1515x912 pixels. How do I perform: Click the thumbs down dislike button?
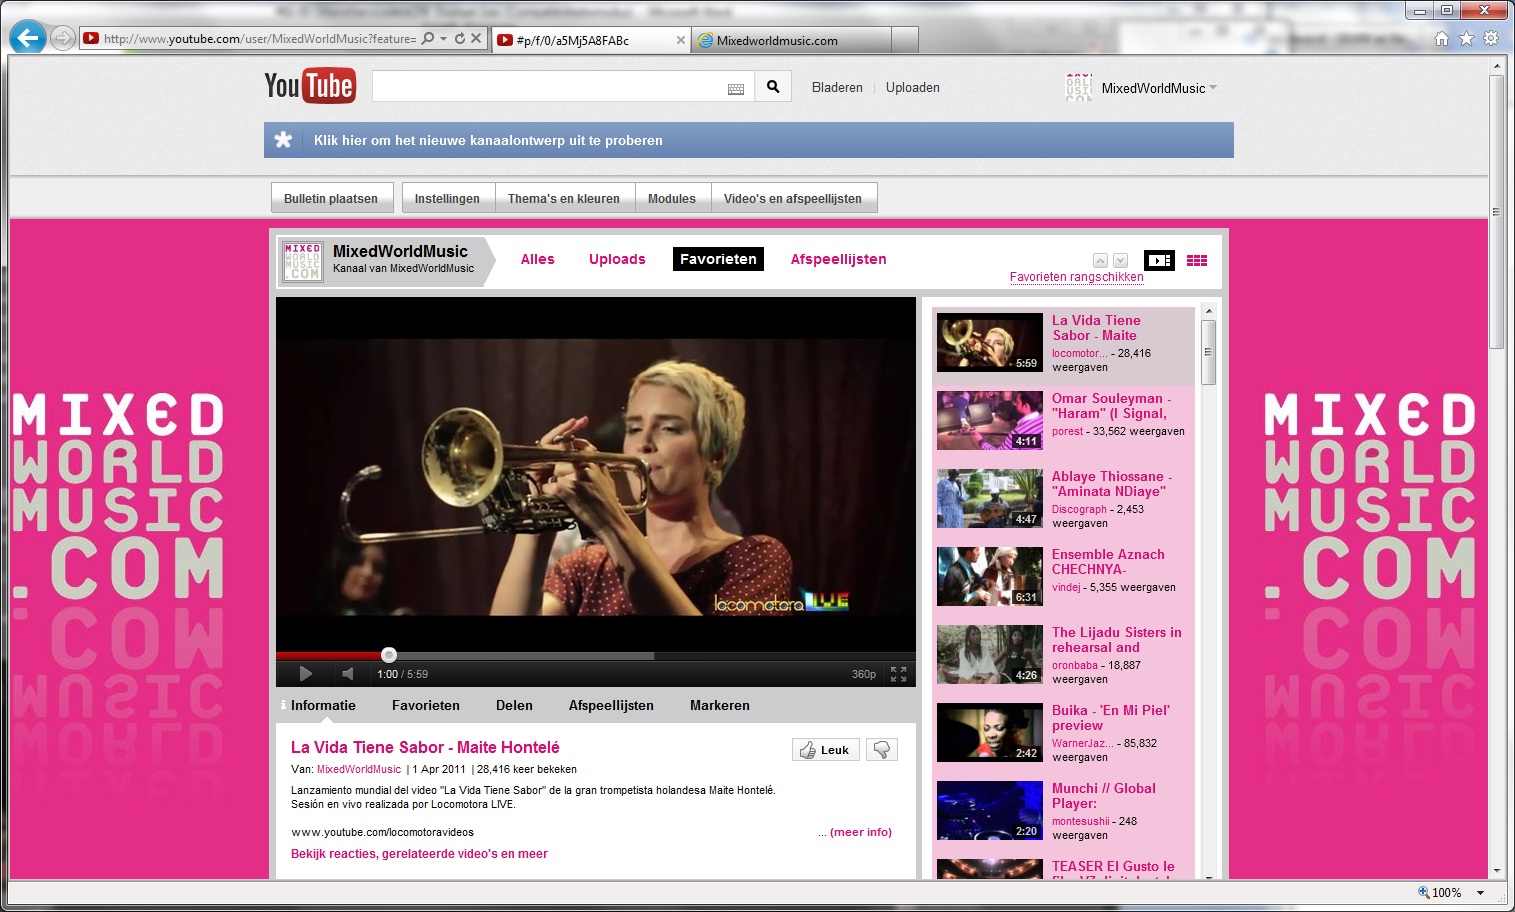(881, 750)
